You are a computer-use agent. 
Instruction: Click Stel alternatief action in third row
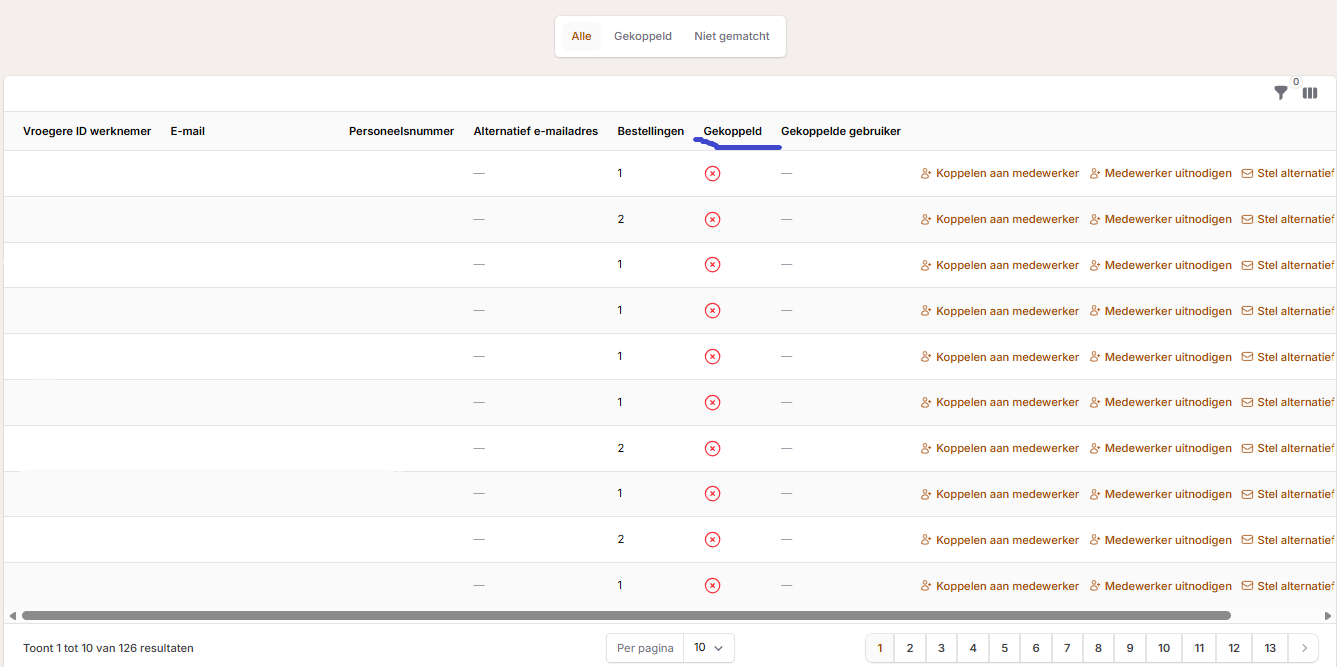[1288, 266]
